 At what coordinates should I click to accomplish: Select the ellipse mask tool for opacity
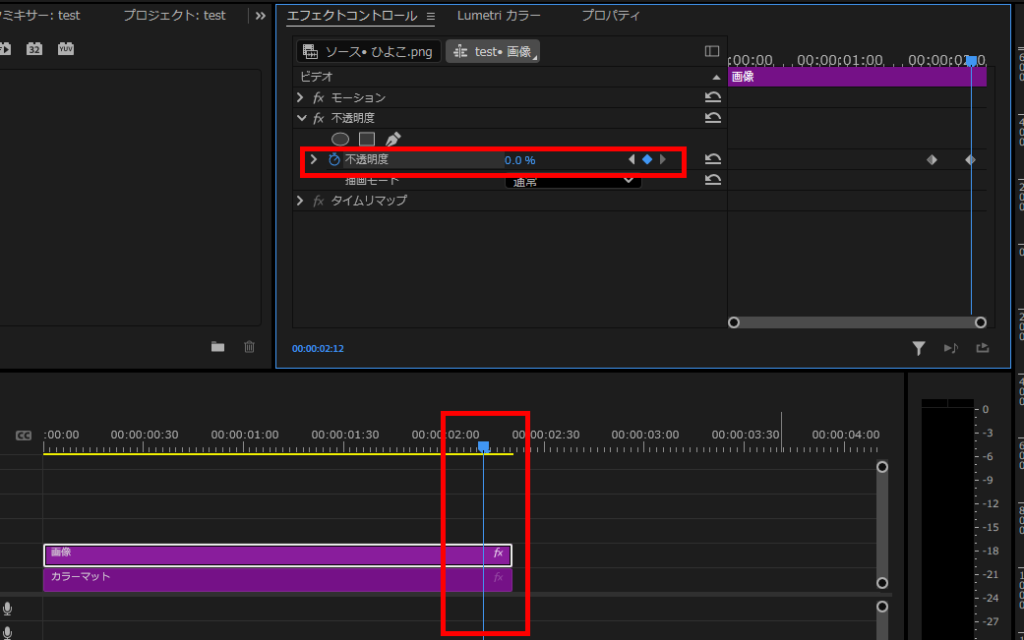(x=339, y=138)
